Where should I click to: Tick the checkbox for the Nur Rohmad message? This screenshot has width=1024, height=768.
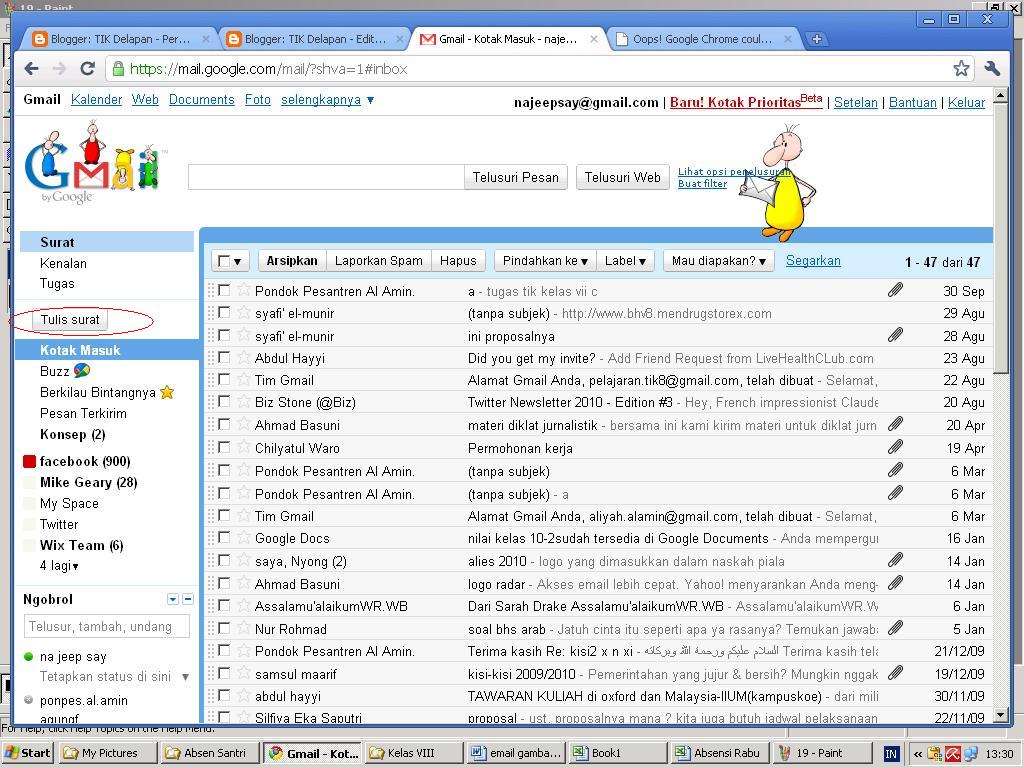[224, 628]
